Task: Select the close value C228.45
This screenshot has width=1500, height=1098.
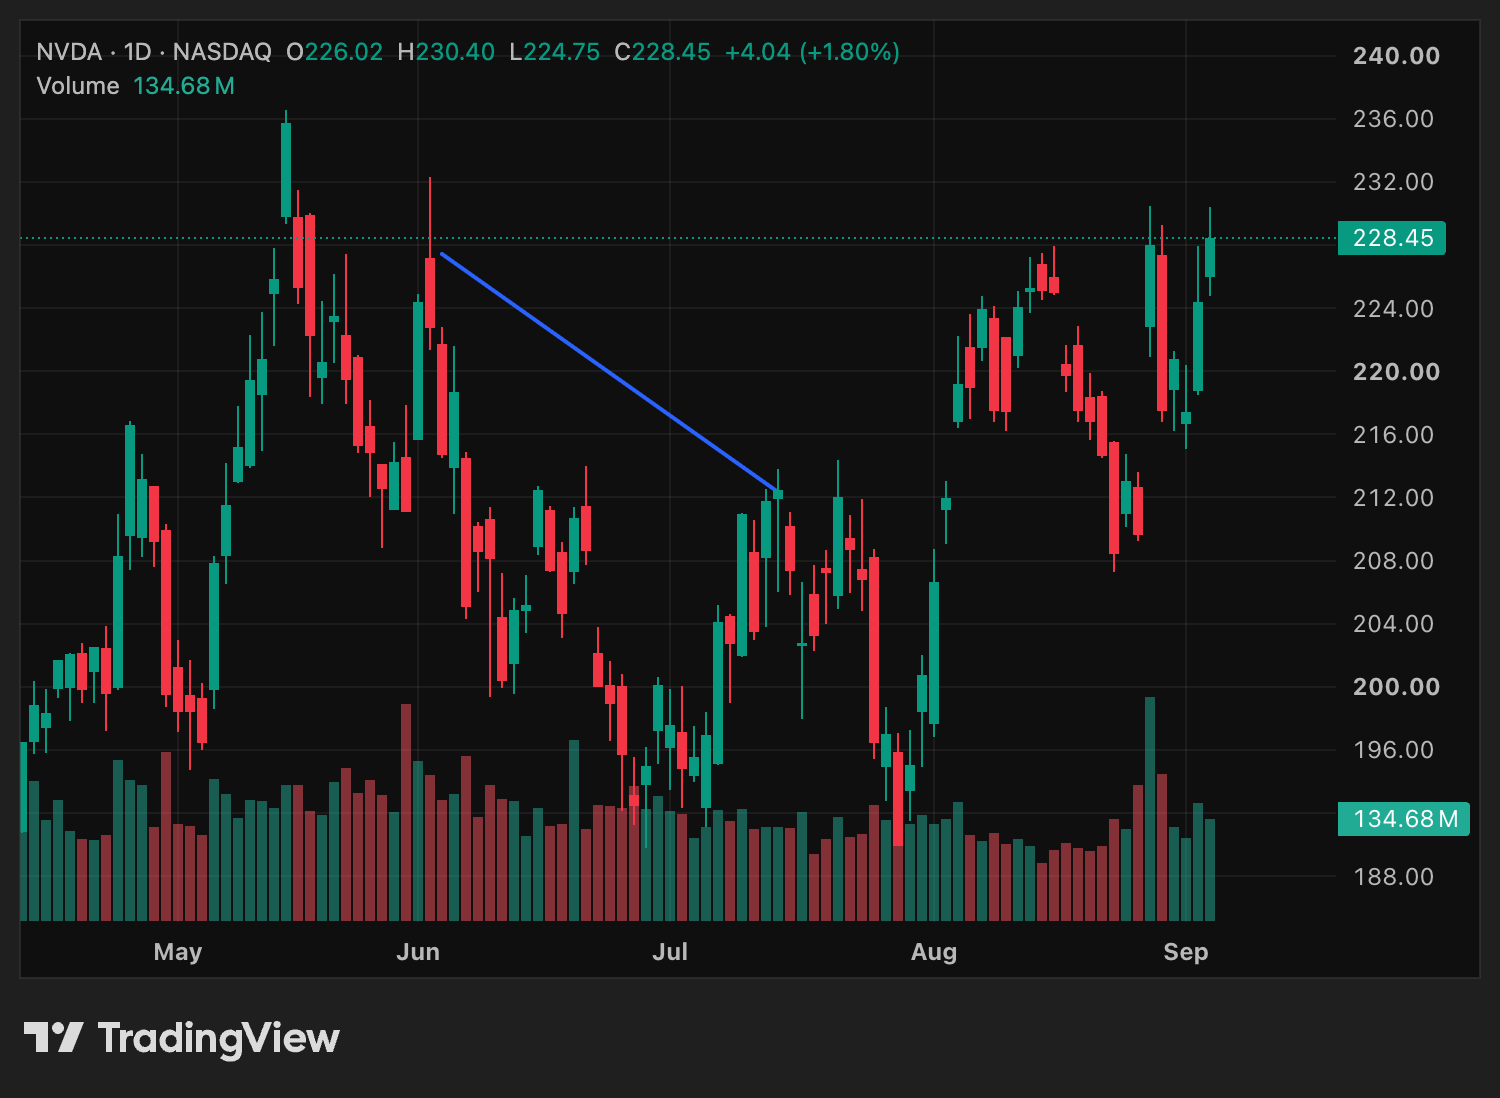Action: tap(662, 52)
